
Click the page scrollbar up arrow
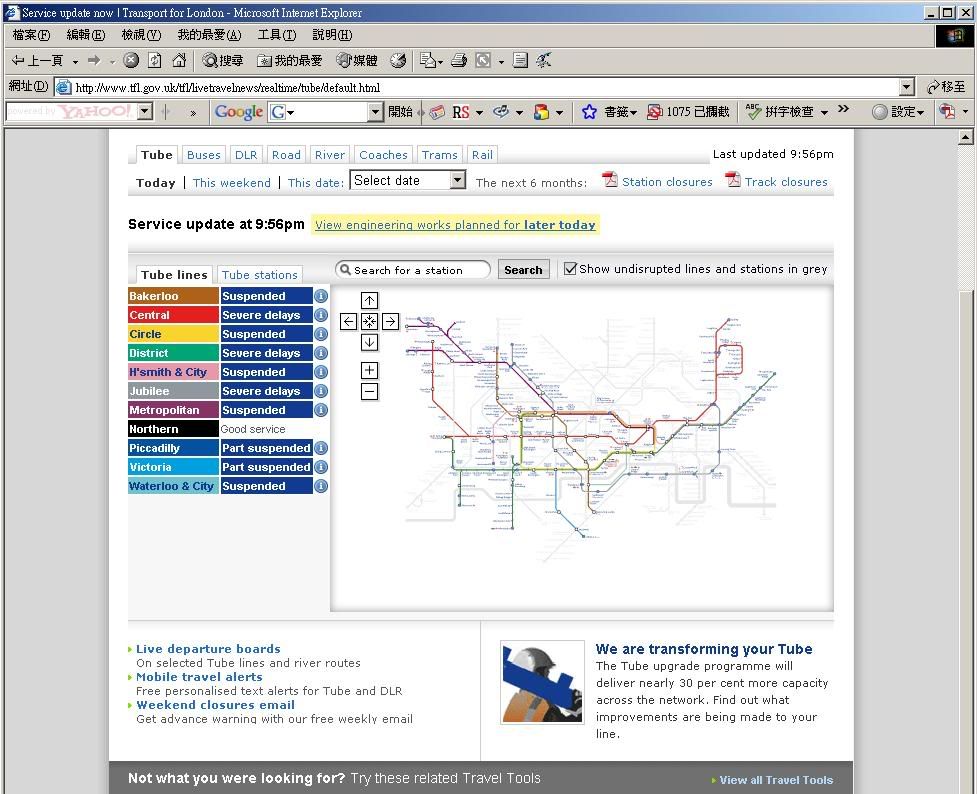click(966, 138)
